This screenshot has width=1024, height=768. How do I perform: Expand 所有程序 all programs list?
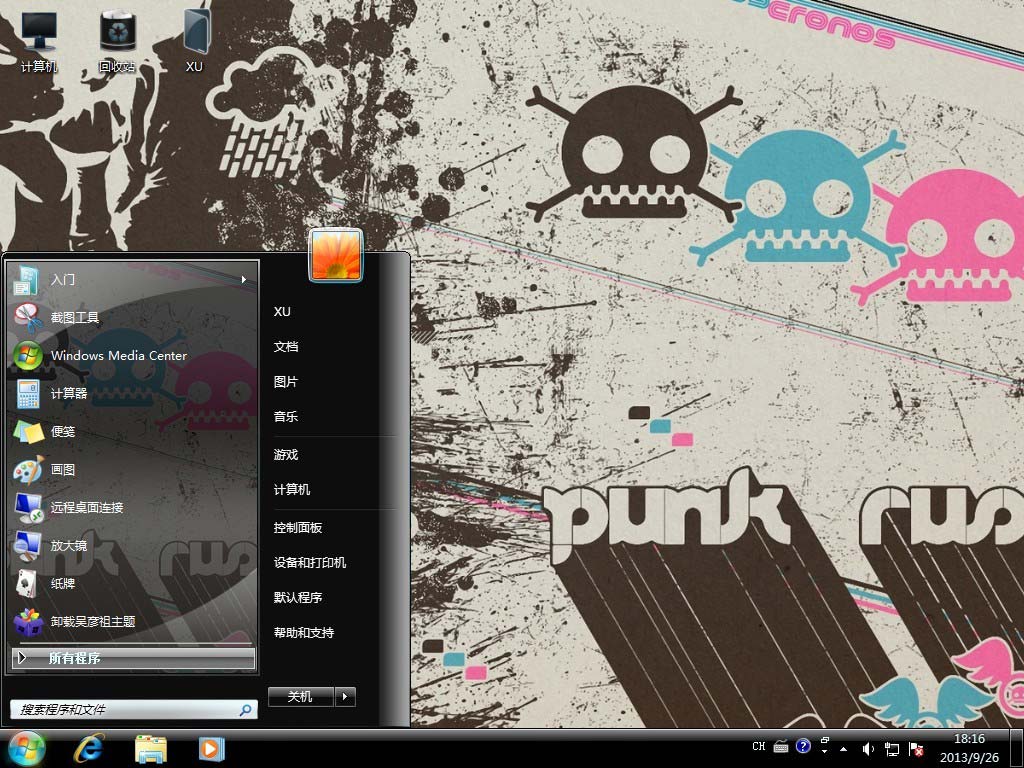133,658
